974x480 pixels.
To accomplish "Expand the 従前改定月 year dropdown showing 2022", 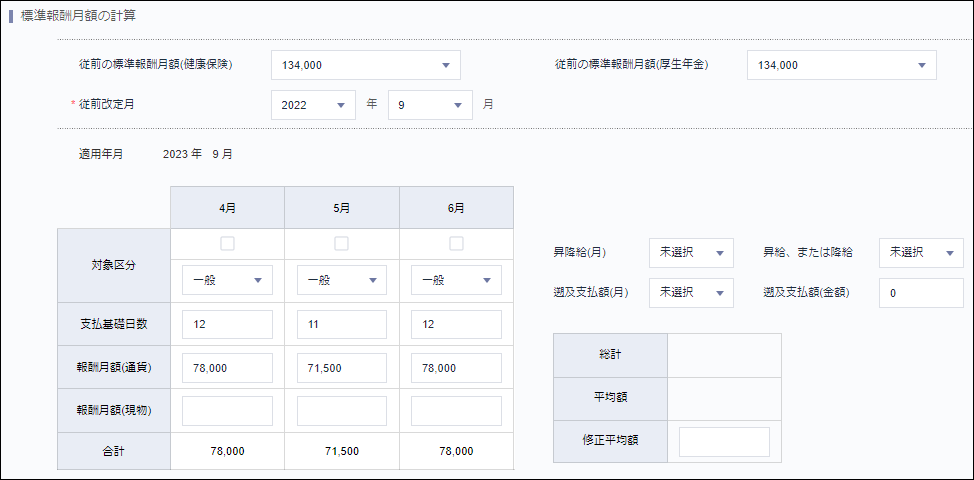I will 313,105.
